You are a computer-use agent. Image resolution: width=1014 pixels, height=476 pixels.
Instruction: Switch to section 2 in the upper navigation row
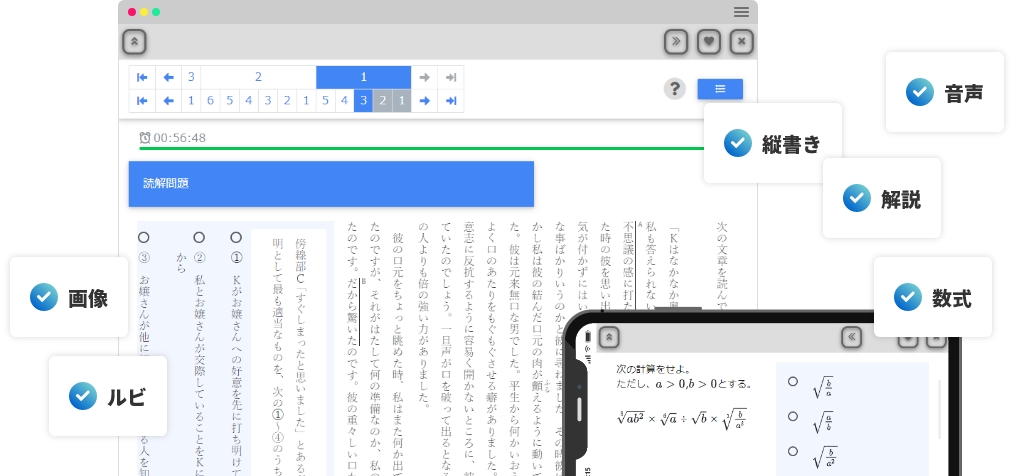coord(258,77)
